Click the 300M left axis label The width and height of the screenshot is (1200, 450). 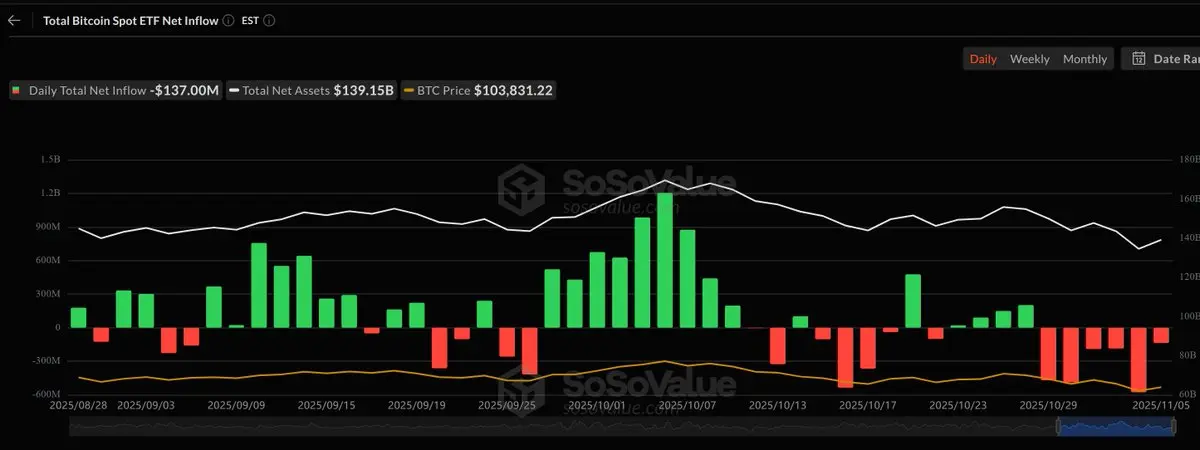tap(48, 294)
